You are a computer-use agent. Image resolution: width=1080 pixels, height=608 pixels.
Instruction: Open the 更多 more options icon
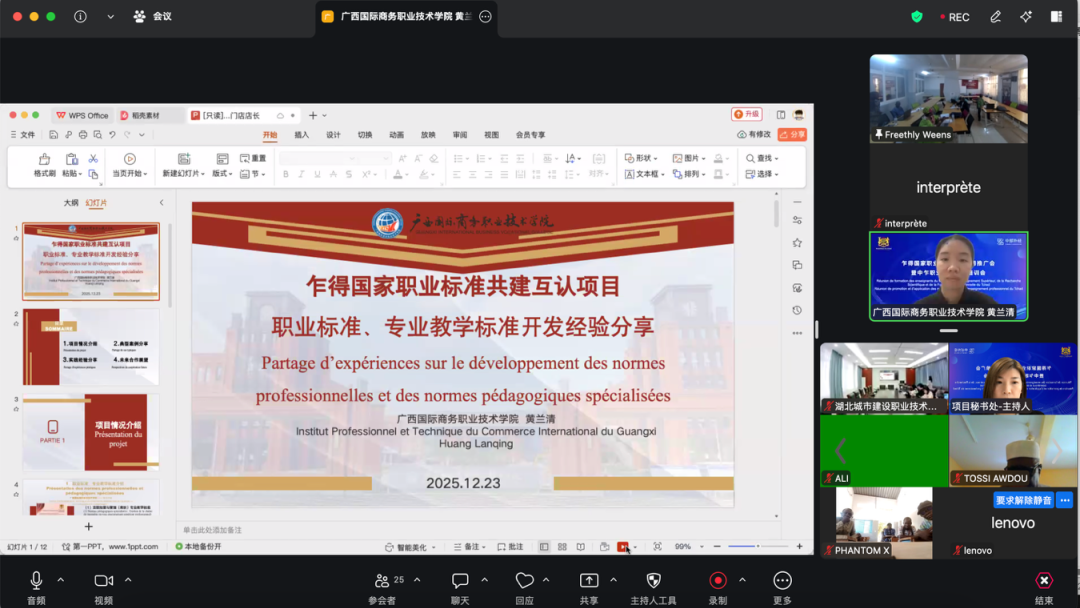[x=782, y=581]
